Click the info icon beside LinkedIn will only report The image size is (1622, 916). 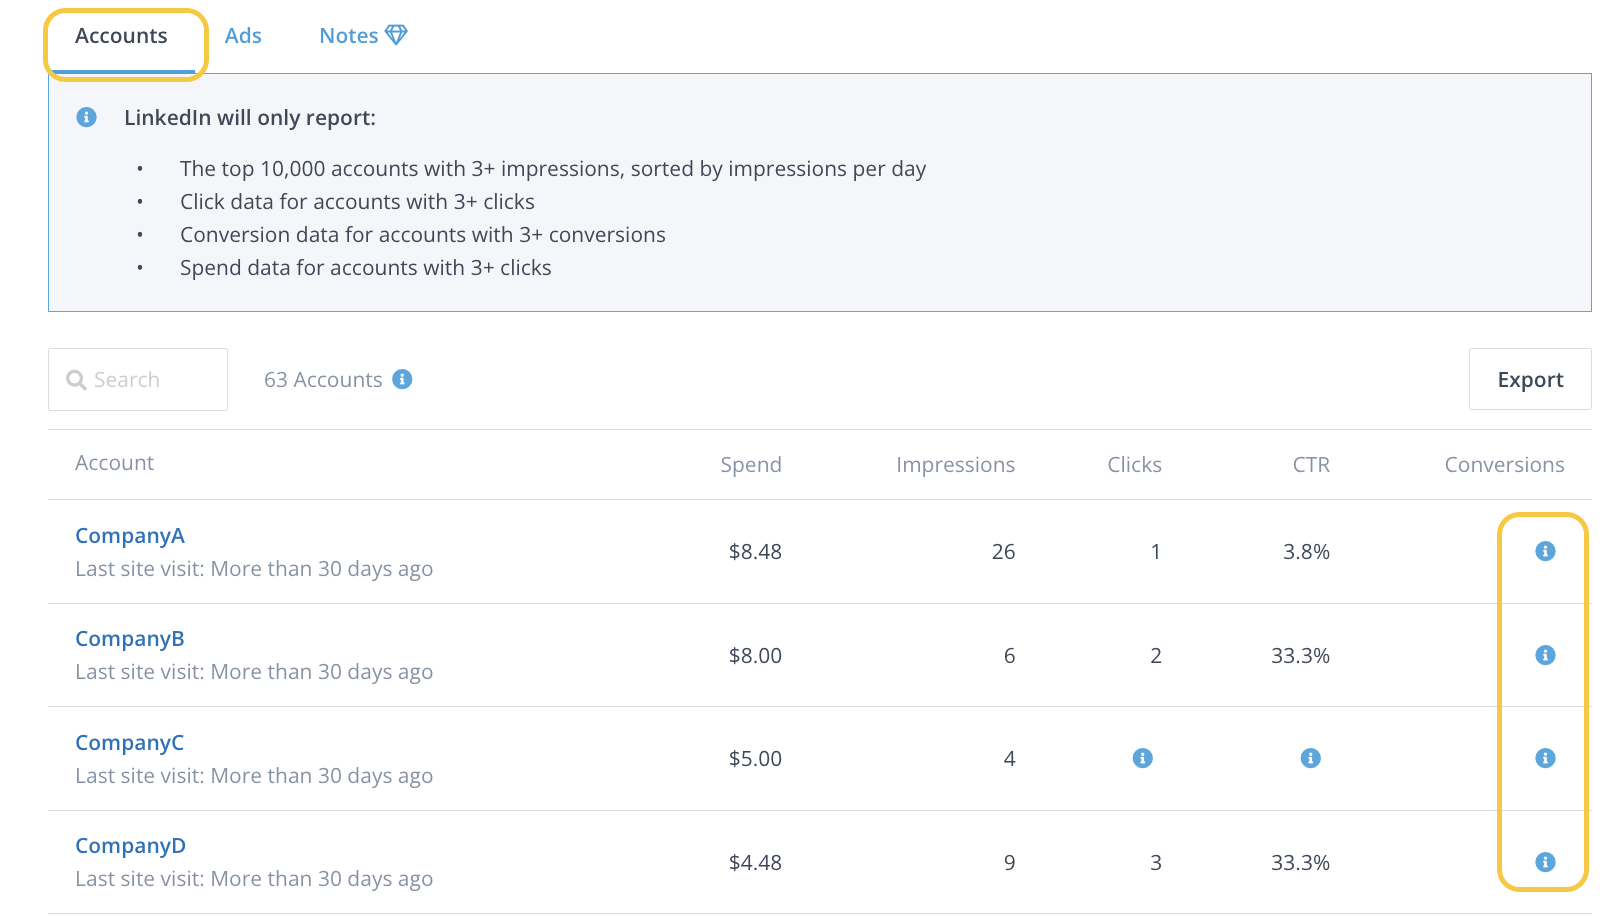(x=87, y=117)
